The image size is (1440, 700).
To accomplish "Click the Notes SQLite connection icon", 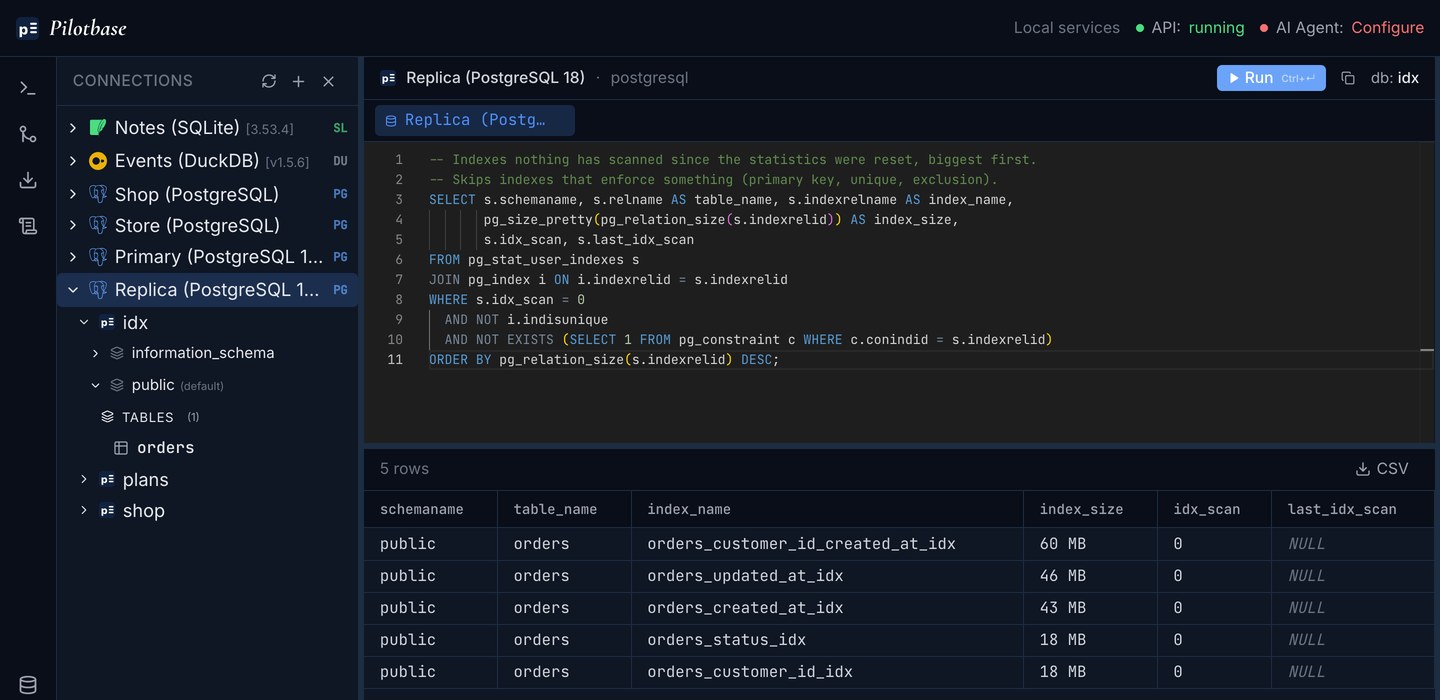I will (x=98, y=128).
